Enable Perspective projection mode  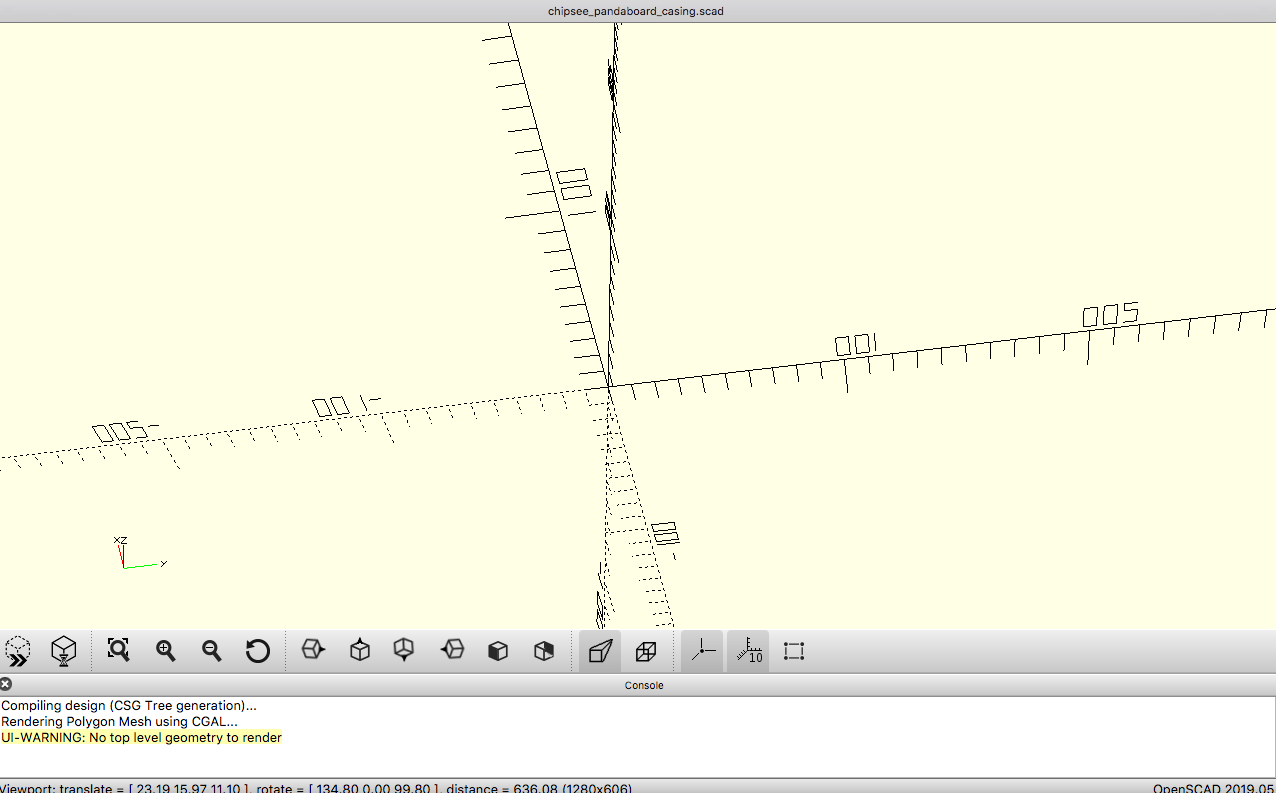pos(600,651)
